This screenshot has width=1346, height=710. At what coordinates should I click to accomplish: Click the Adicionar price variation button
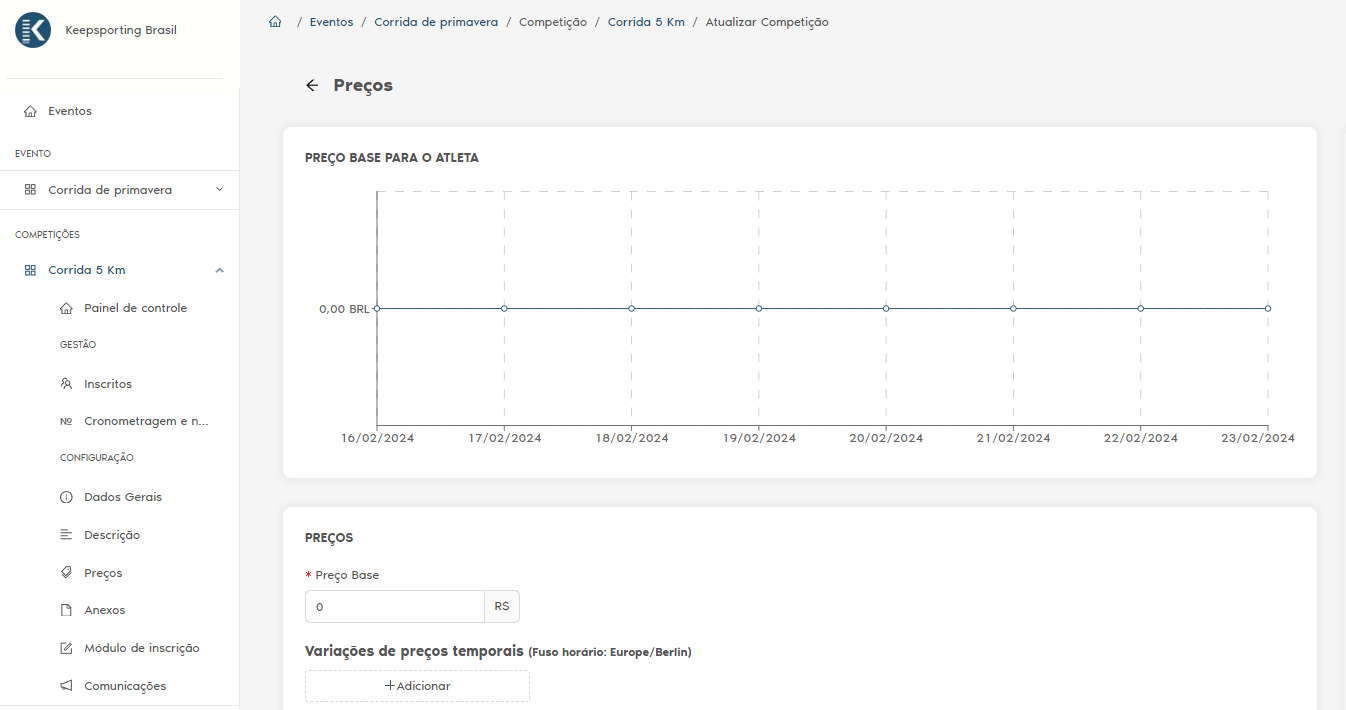[417, 686]
